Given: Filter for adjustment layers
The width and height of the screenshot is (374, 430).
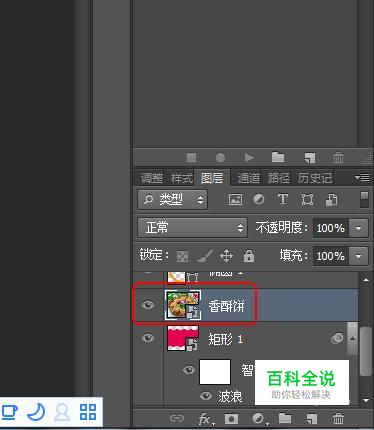Looking at the screenshot, I should click(259, 199).
